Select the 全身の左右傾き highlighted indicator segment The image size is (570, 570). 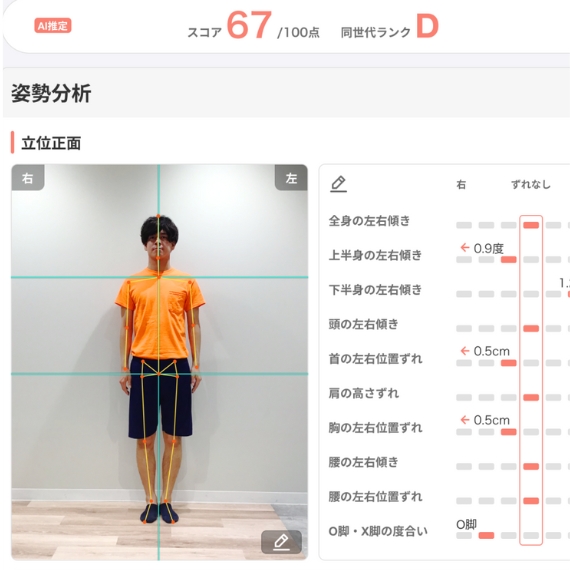click(x=531, y=225)
